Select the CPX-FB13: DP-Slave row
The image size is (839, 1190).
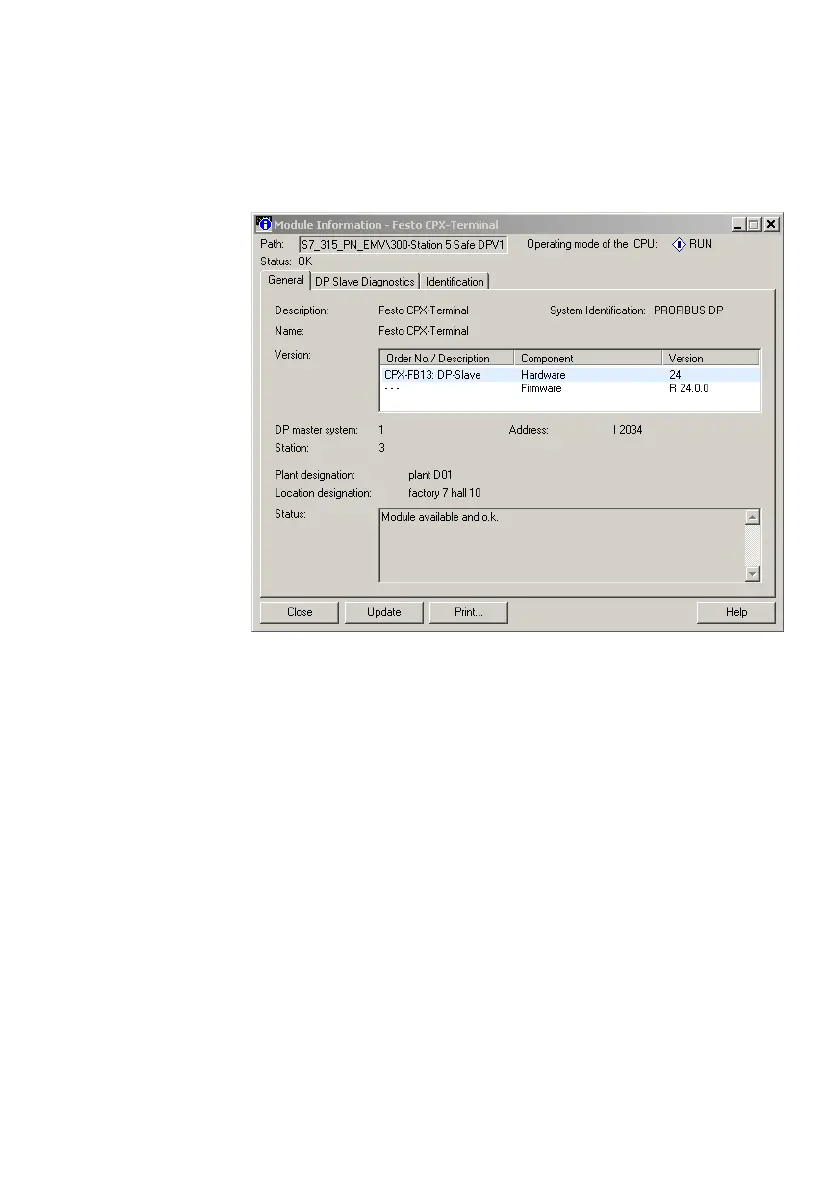tap(570, 375)
